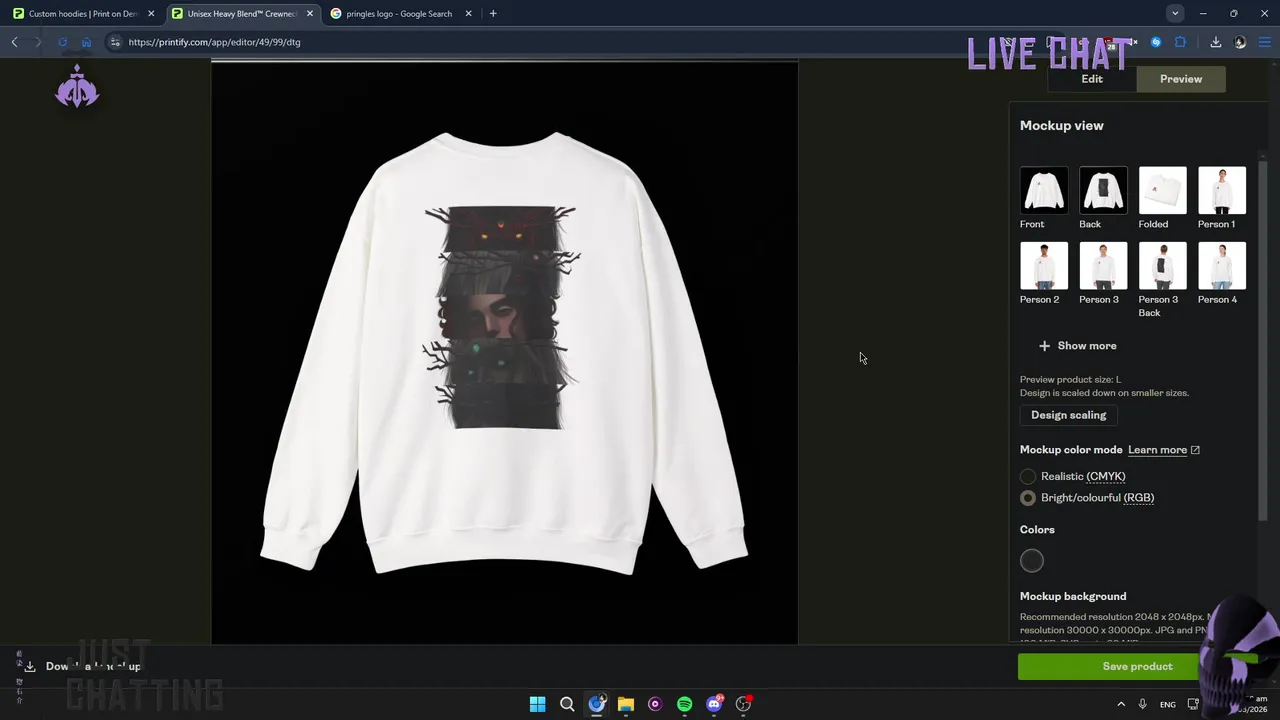Choose the Person 1 mockup thumbnail
Viewport: 1280px width, 720px height.
click(x=1222, y=190)
